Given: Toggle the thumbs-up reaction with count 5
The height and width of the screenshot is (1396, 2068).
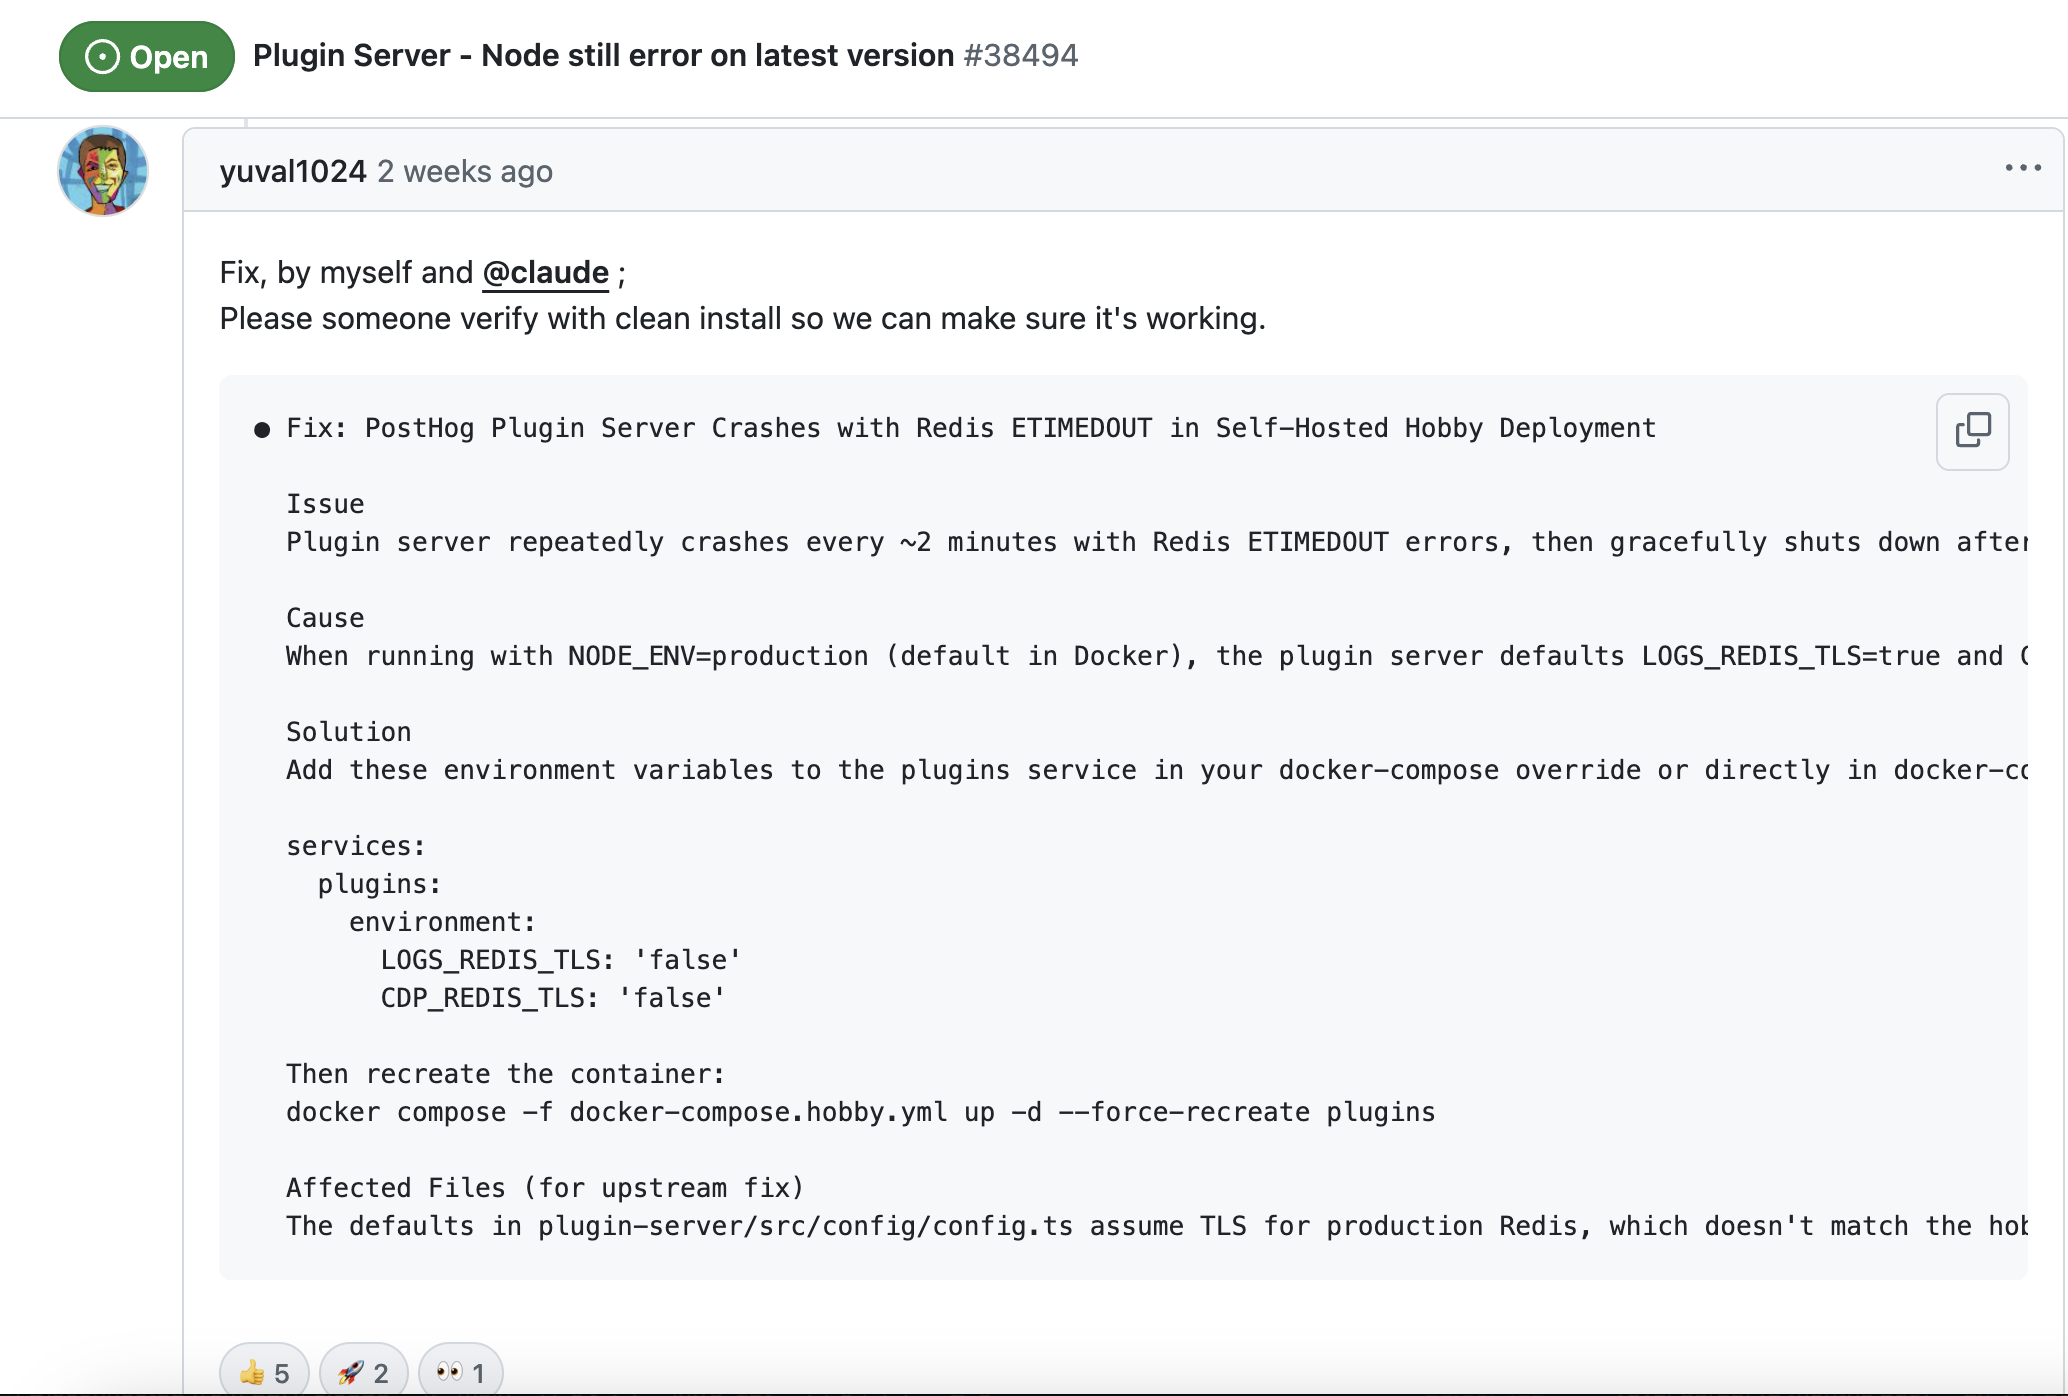Looking at the screenshot, I should (x=264, y=1372).
